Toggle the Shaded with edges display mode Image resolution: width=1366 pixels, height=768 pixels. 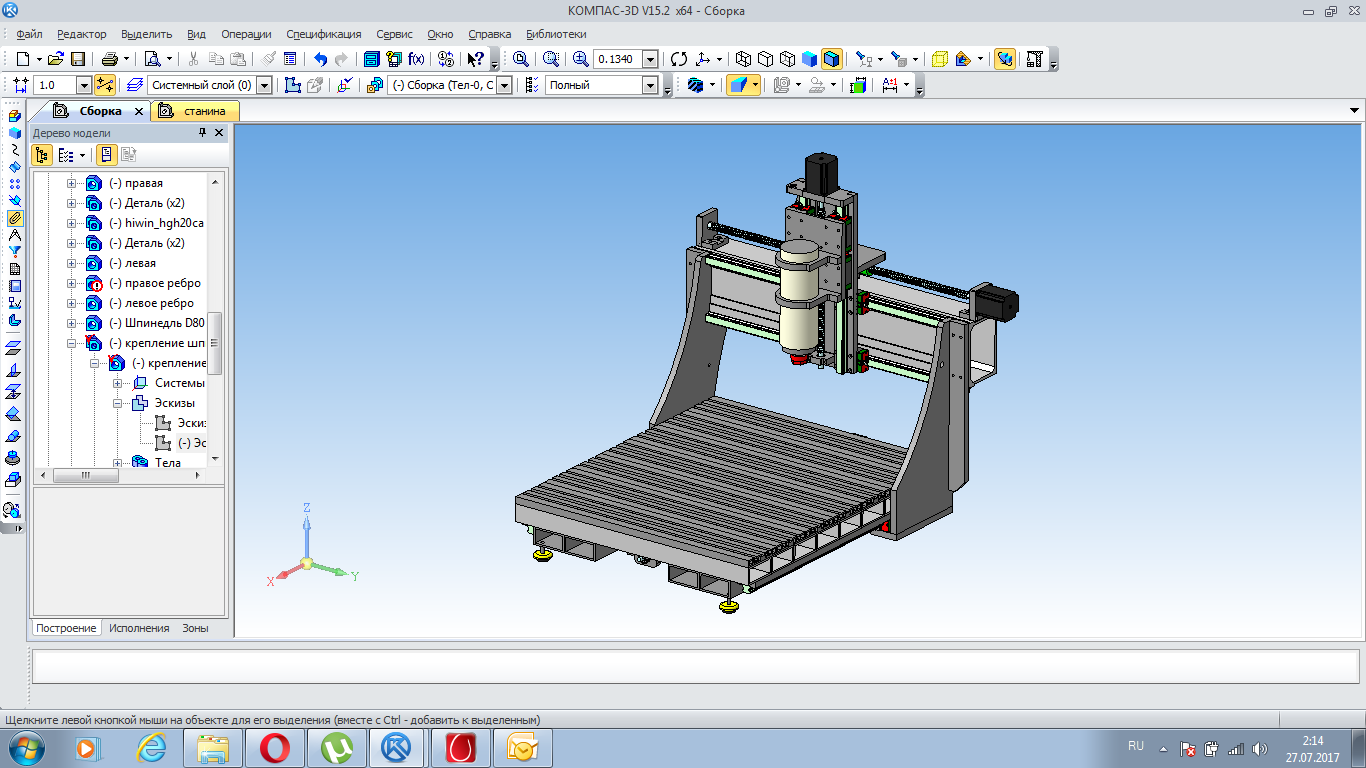click(832, 59)
